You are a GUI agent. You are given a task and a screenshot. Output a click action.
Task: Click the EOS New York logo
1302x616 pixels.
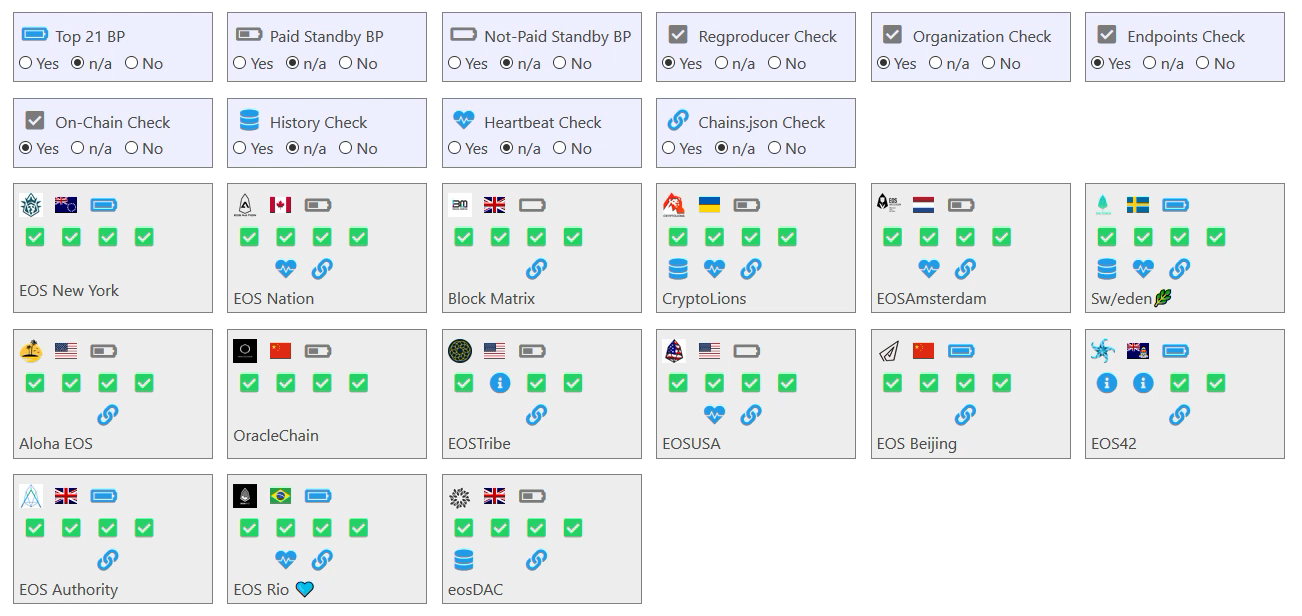pos(31,205)
